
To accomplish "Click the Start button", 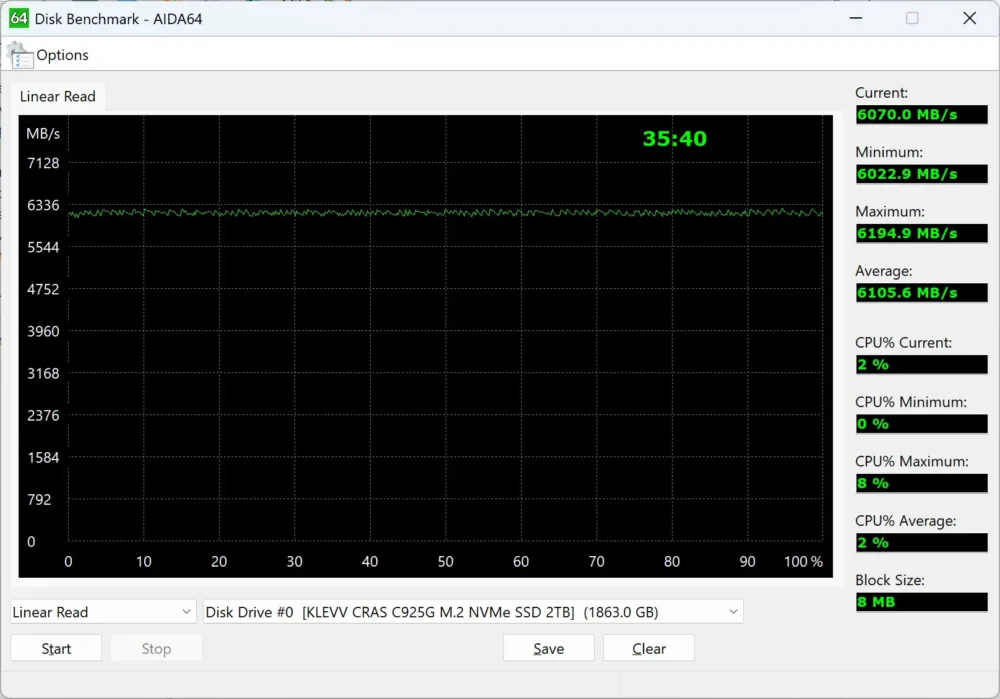I will click(56, 648).
